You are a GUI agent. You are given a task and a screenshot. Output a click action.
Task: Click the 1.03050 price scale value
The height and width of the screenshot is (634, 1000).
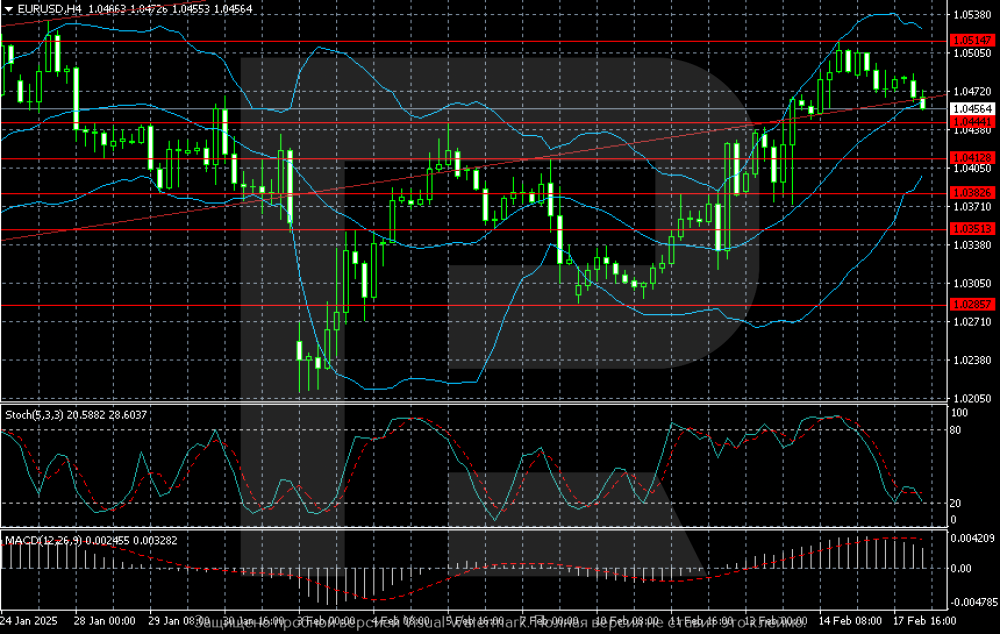(972, 283)
